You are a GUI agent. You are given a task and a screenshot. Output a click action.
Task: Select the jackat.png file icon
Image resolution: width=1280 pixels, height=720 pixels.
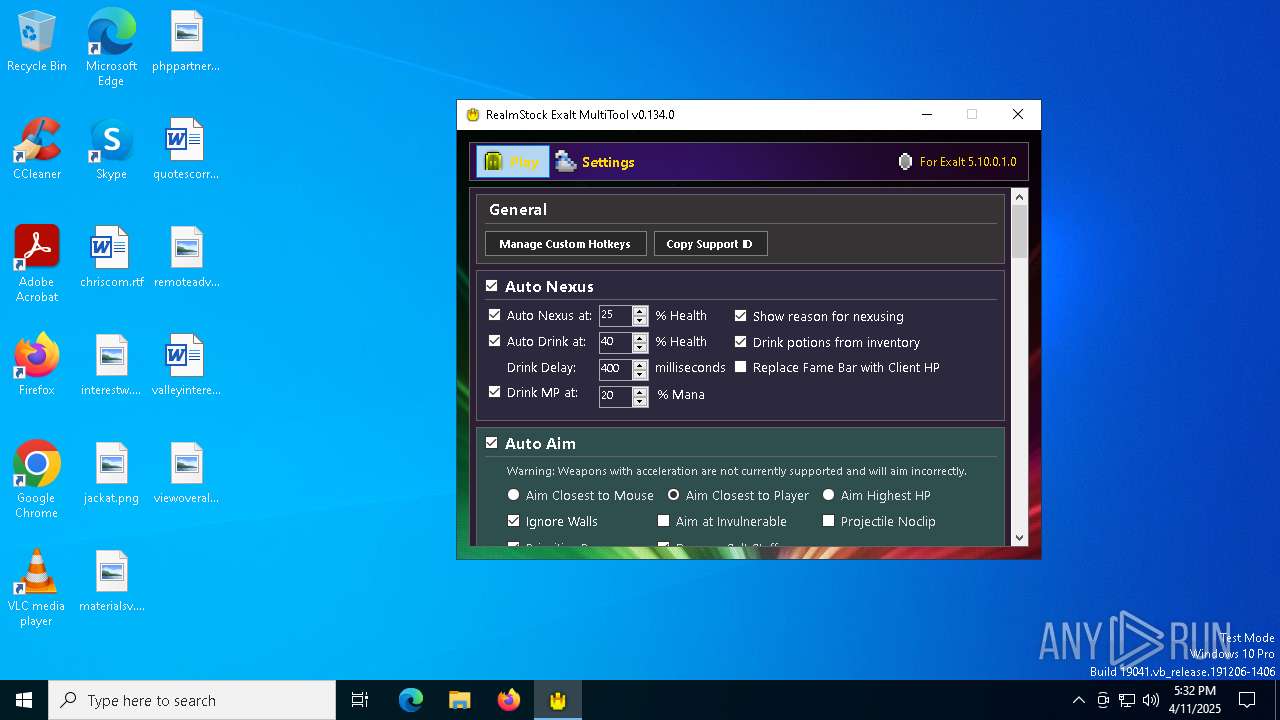111,474
